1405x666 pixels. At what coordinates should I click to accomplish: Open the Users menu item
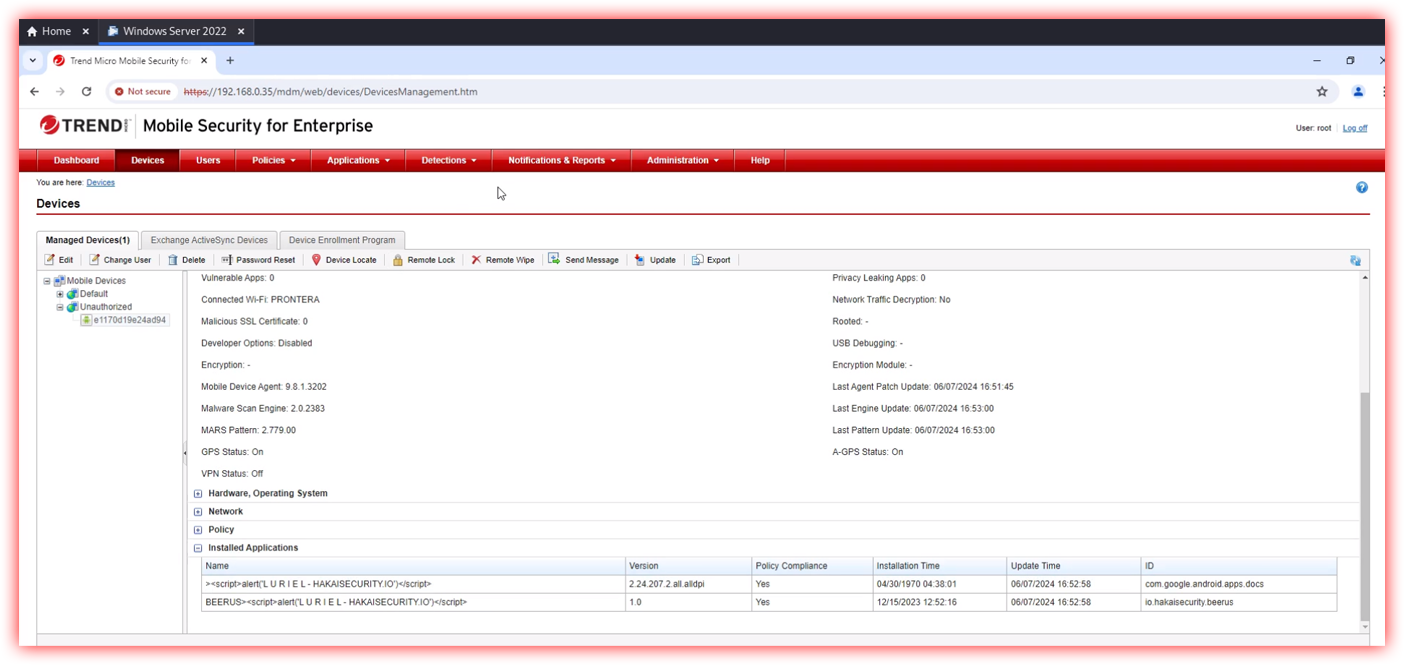click(208, 160)
